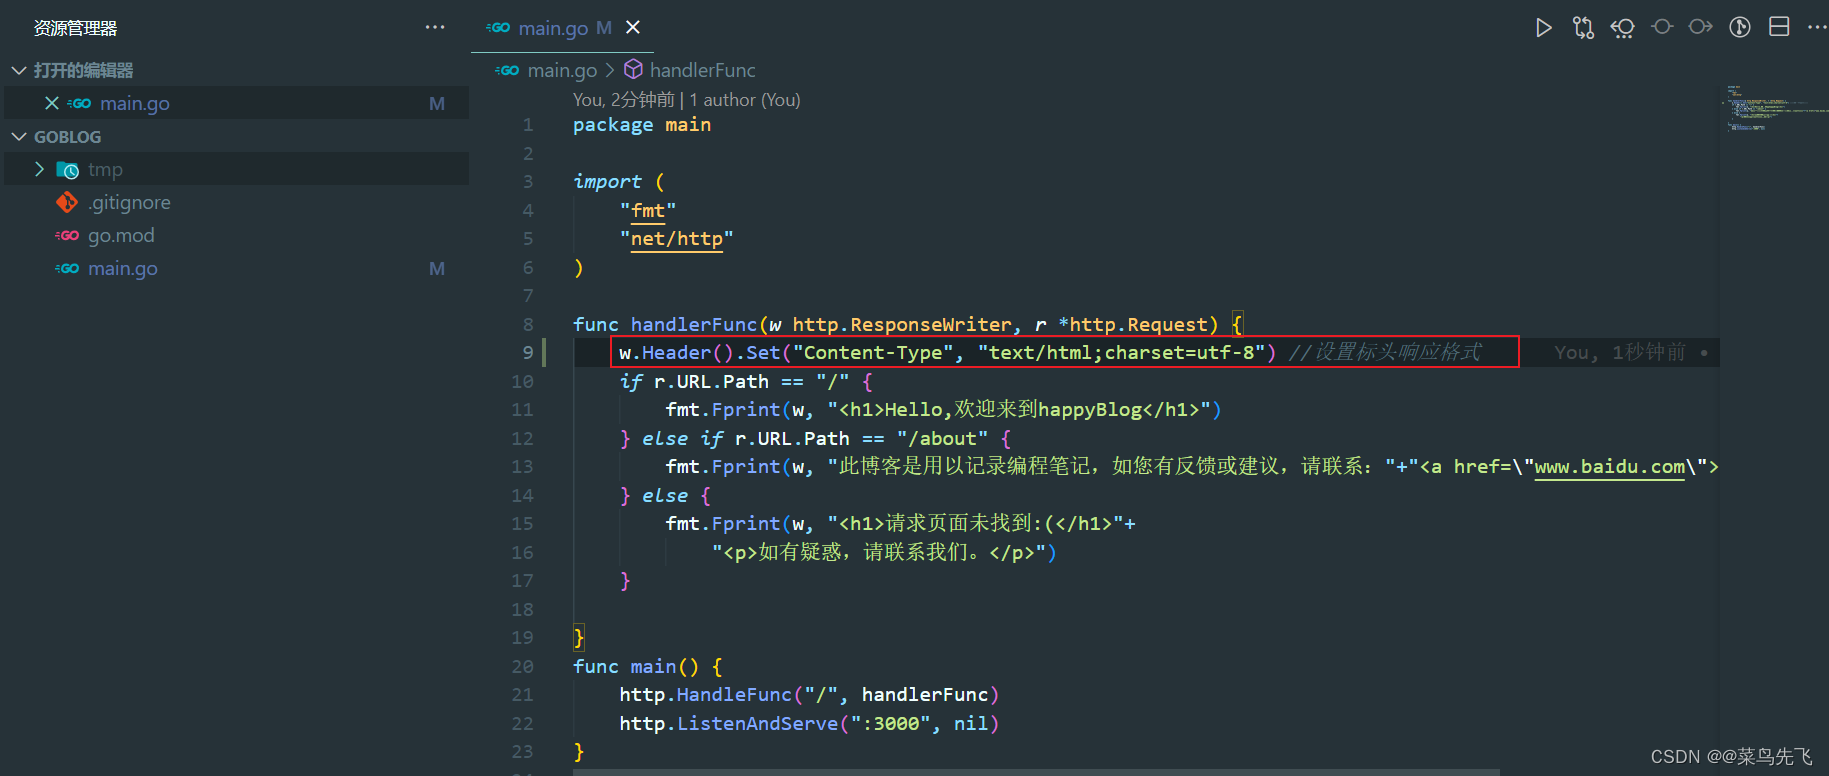
Task: Click the http.ListenAndServe call
Action: pyautogui.click(x=808, y=723)
